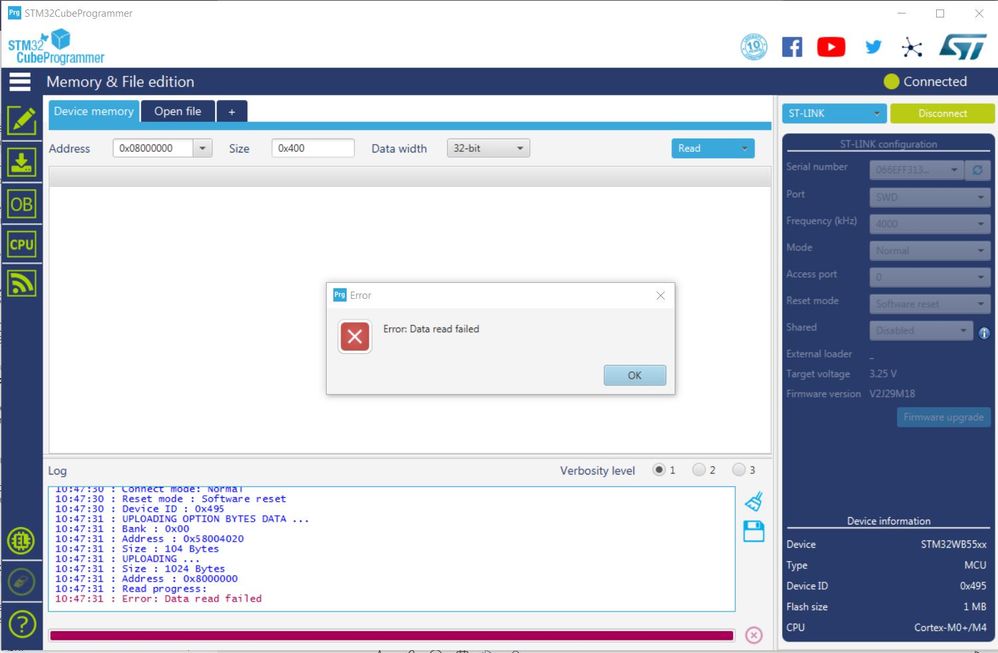Select the Memory & File edition pencil icon
This screenshot has width=998, height=653.
[22, 120]
